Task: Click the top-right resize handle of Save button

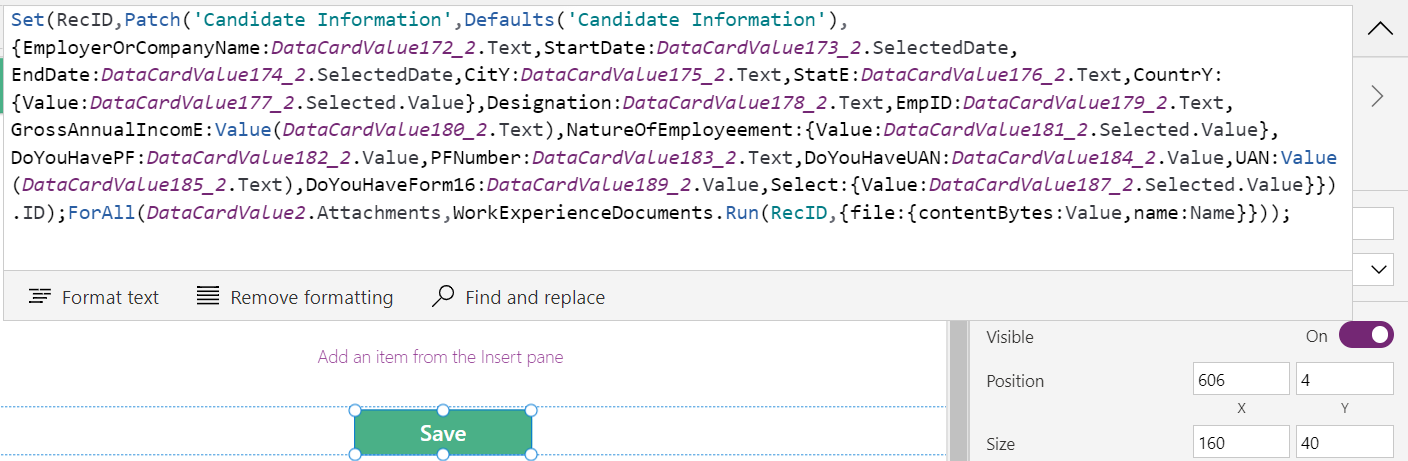Action: [531, 410]
